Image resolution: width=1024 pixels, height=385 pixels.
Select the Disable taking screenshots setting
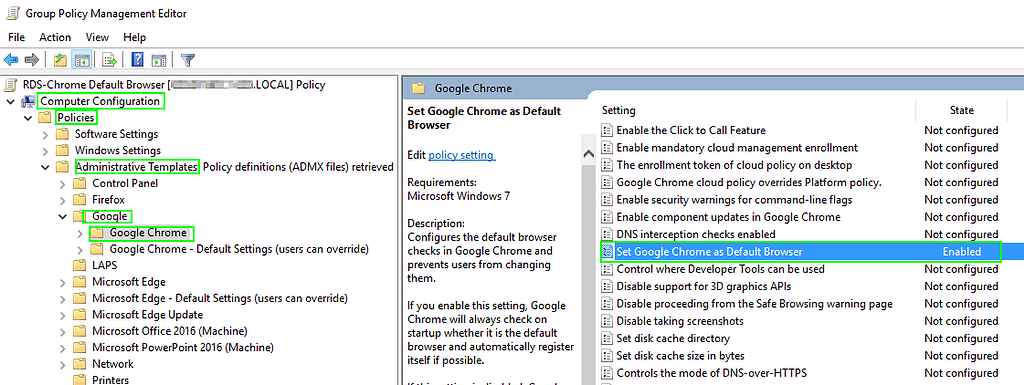pos(680,321)
